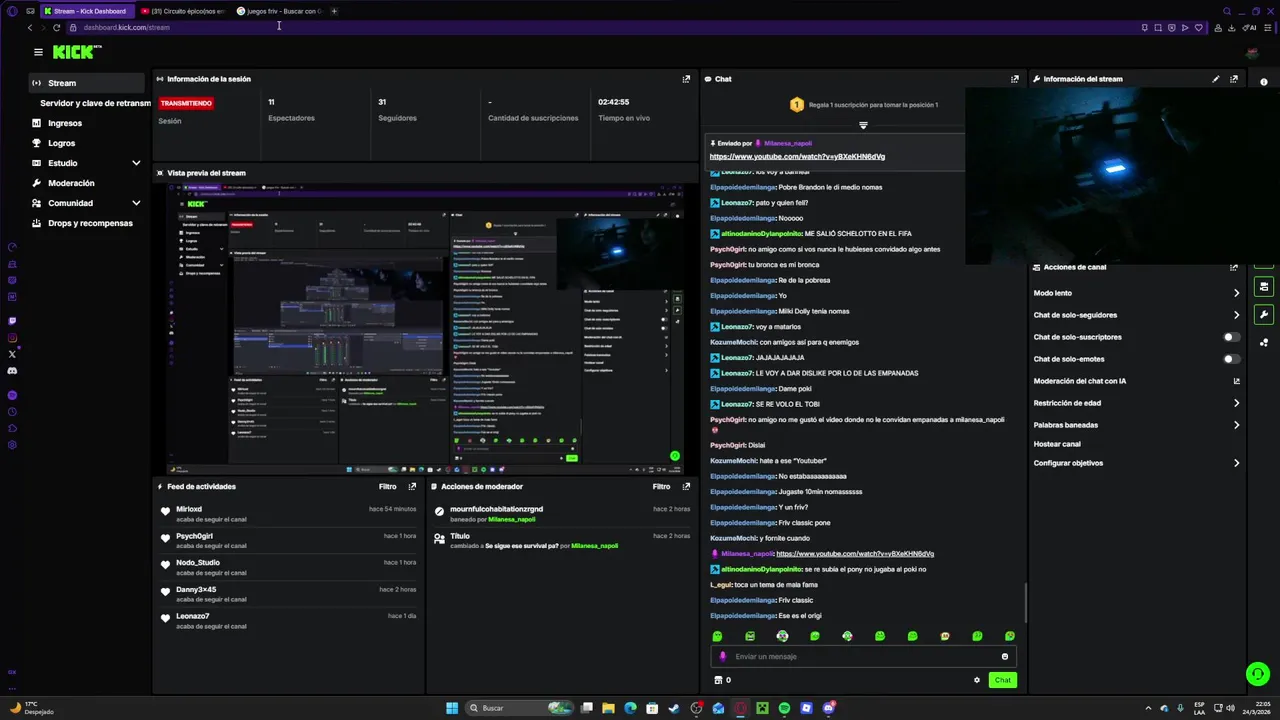Pop out the Acciones de moderador panel
This screenshot has width=1280, height=720.
tap(686, 487)
